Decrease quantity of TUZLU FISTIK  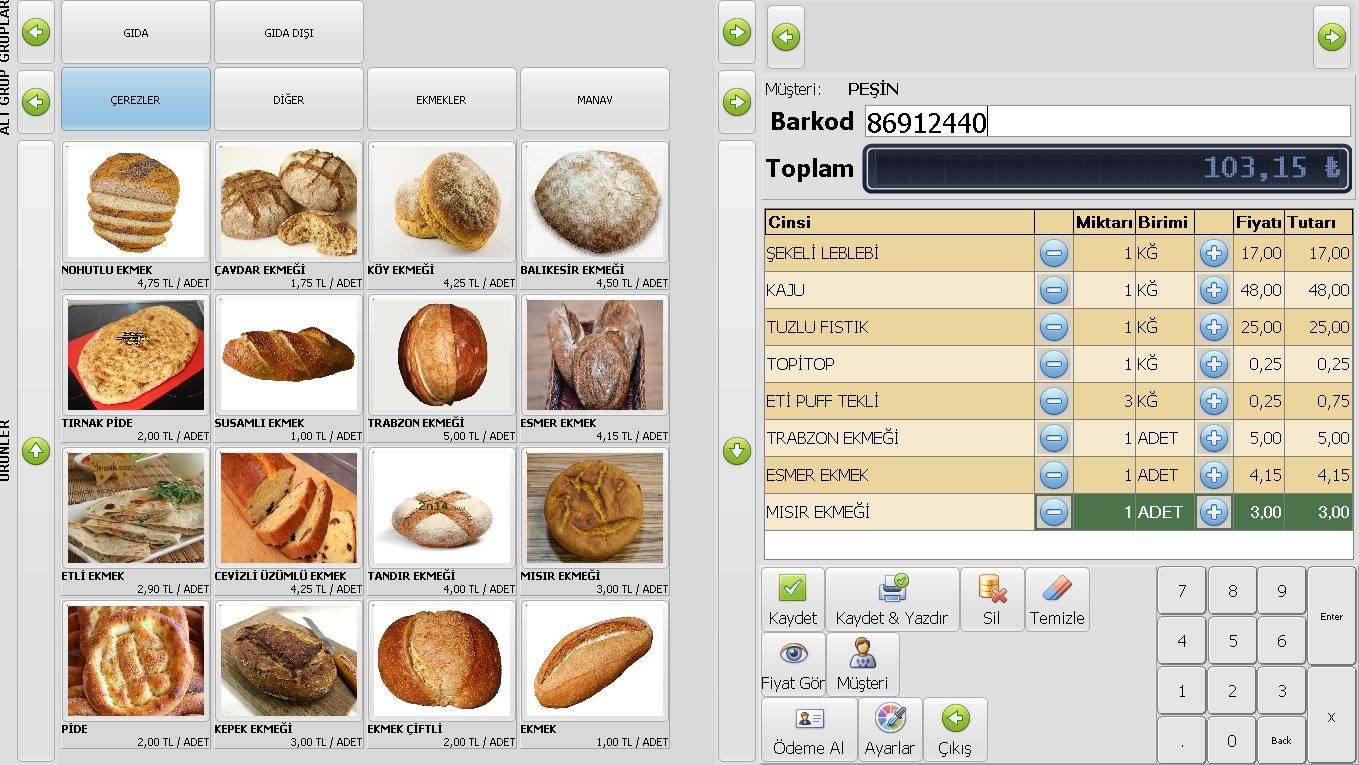(1053, 327)
